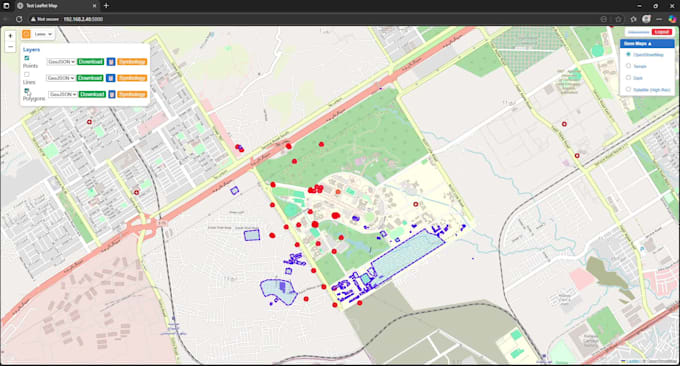Click the Not secure site warning
The height and width of the screenshot is (366, 680).
point(45,19)
